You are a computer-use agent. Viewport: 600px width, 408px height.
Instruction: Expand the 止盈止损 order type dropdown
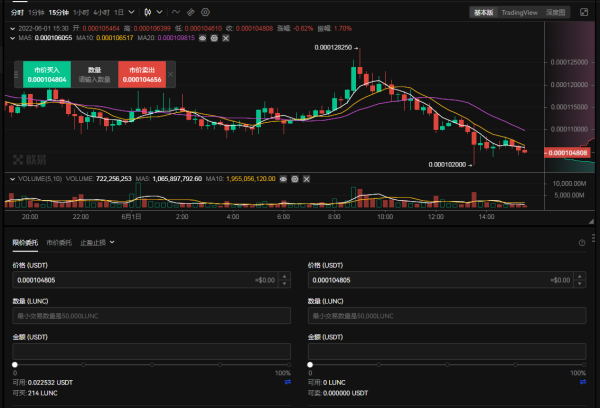click(97, 243)
